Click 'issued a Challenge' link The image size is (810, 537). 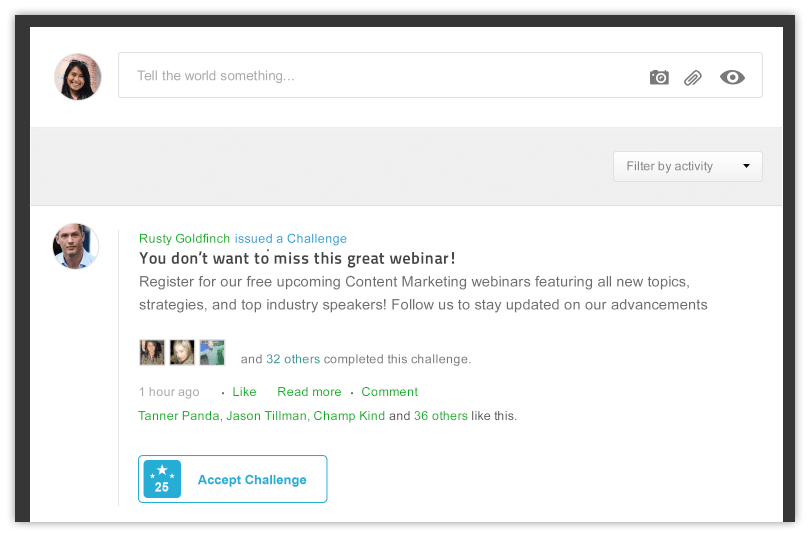coord(290,239)
